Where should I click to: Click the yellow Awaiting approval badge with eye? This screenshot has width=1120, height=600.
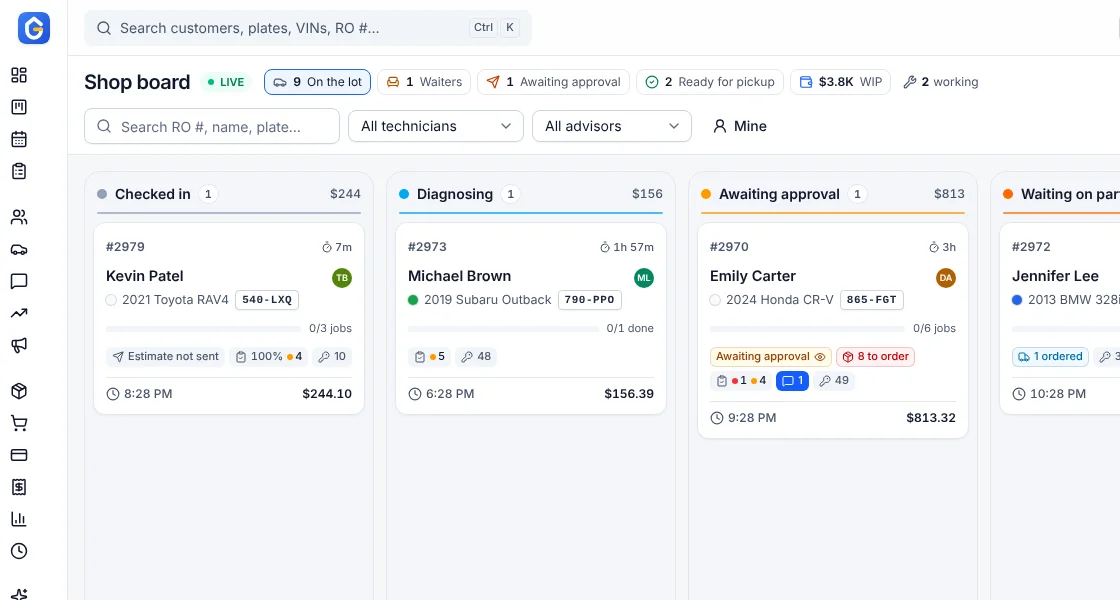771,356
